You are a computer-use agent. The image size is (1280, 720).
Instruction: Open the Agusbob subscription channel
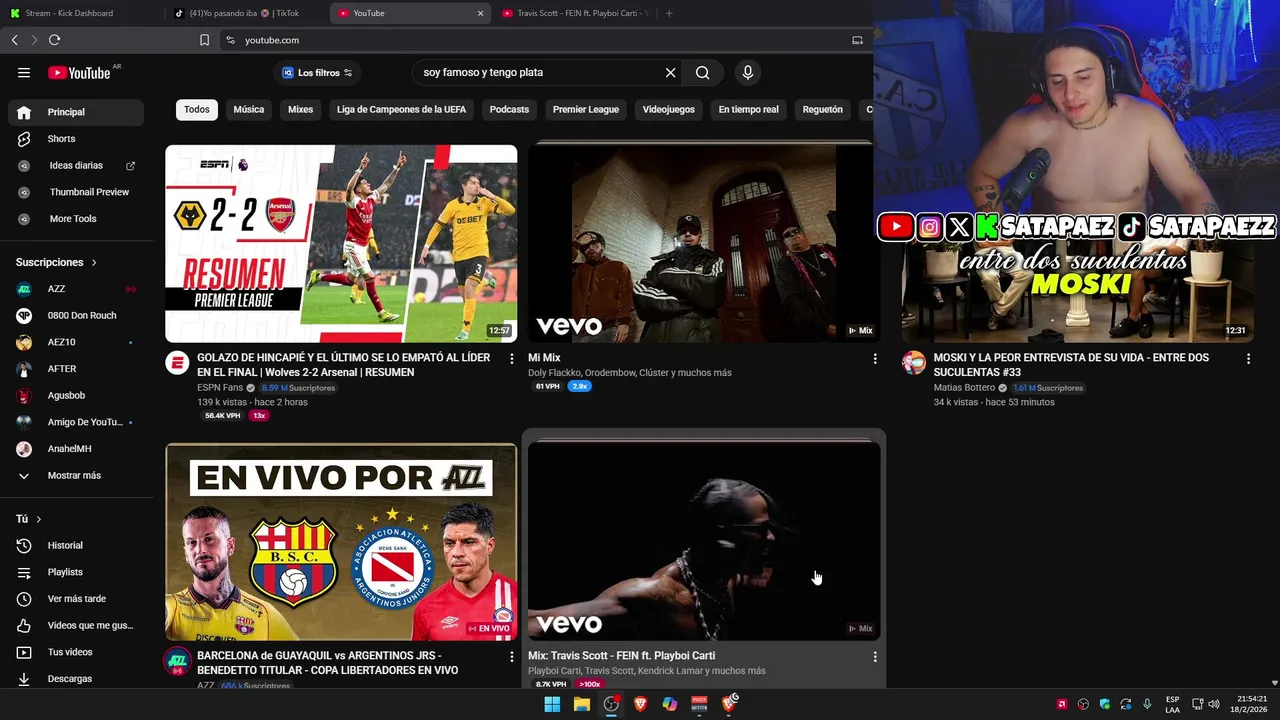click(x=76, y=395)
